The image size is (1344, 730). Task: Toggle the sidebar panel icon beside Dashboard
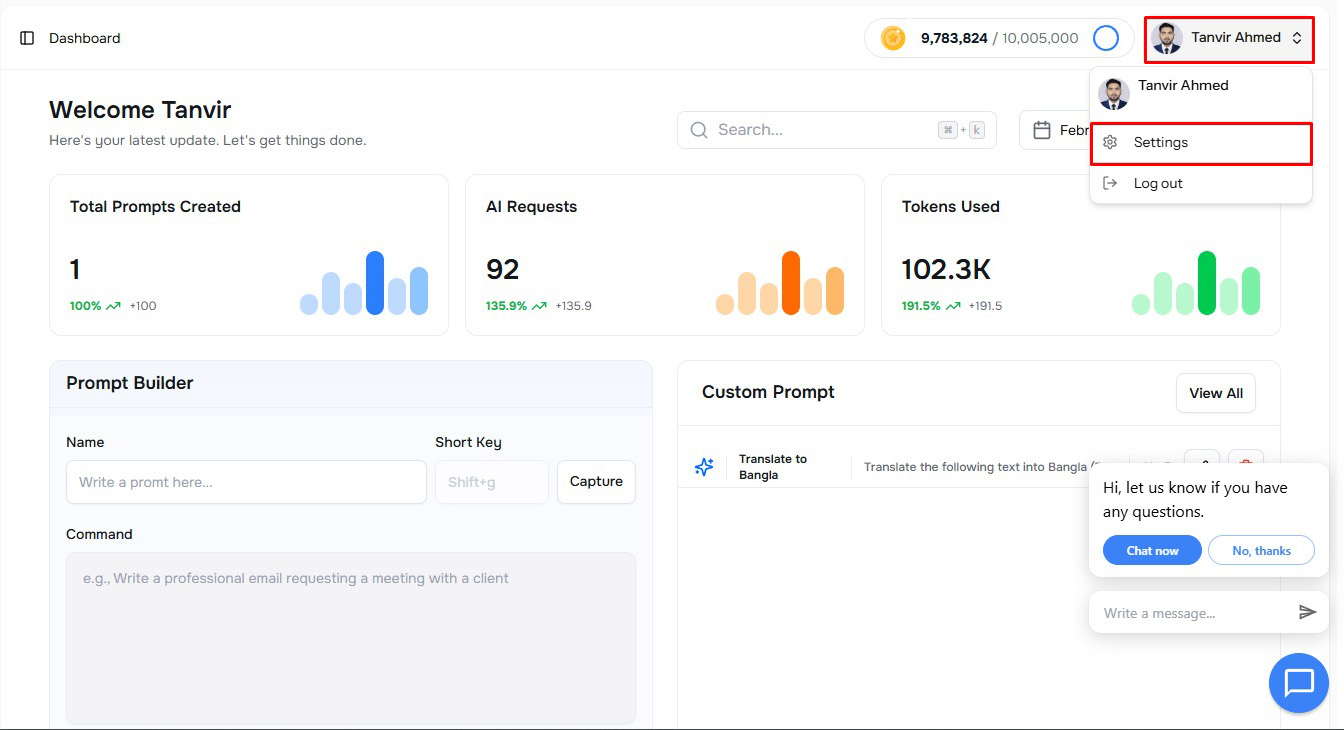coord(27,38)
